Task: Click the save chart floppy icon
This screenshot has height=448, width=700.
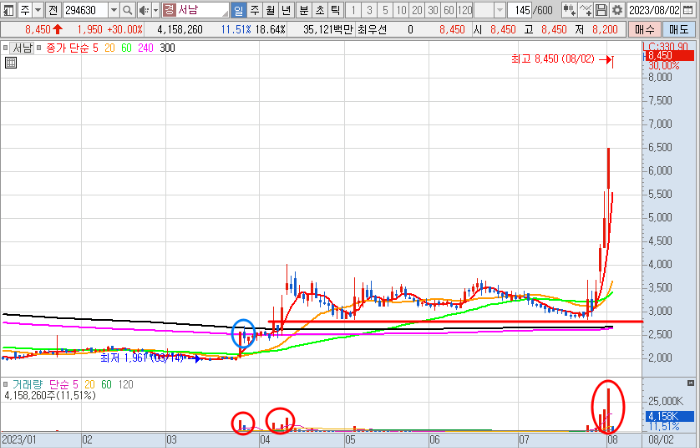Action: tap(601, 10)
